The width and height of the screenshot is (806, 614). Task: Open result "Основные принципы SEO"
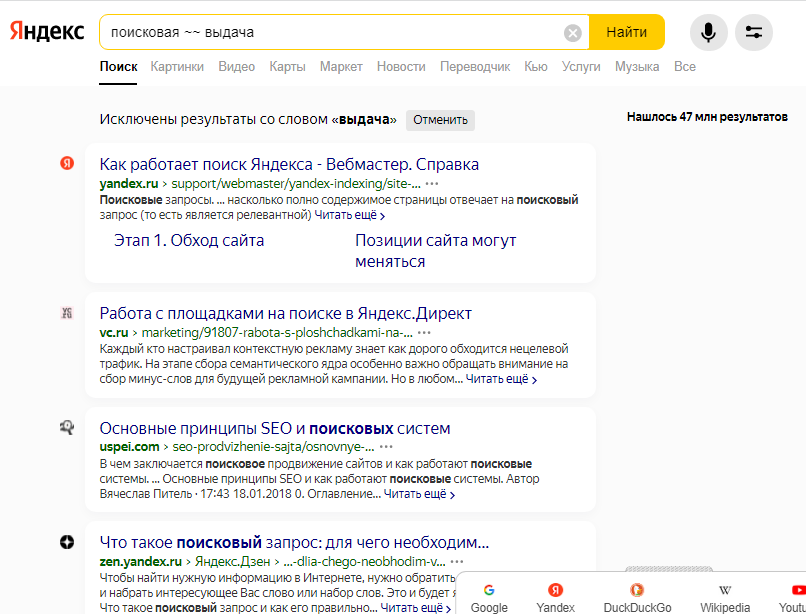(x=275, y=428)
